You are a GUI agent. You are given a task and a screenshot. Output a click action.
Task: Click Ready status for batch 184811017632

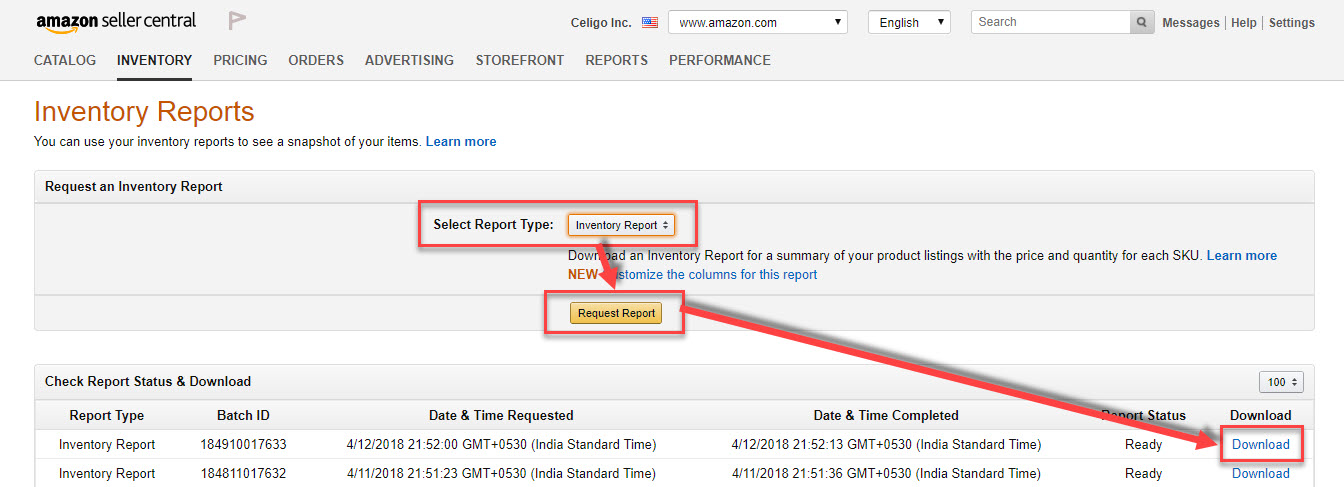1143,473
